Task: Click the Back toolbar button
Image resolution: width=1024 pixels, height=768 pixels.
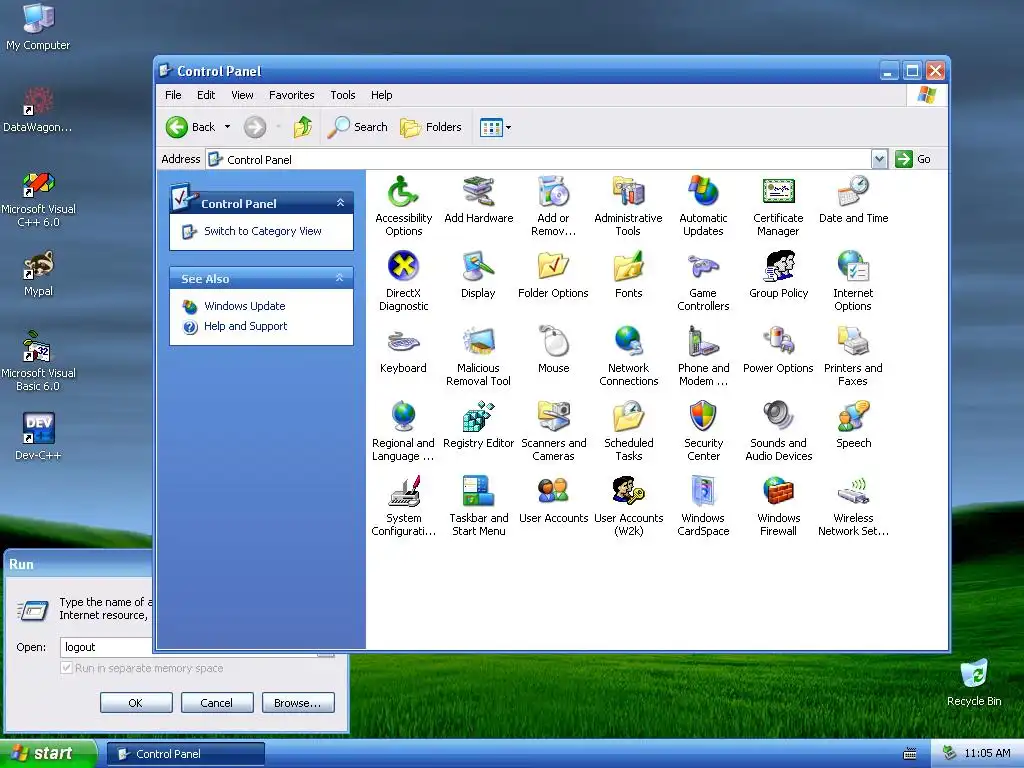Action: pyautogui.click(x=190, y=127)
